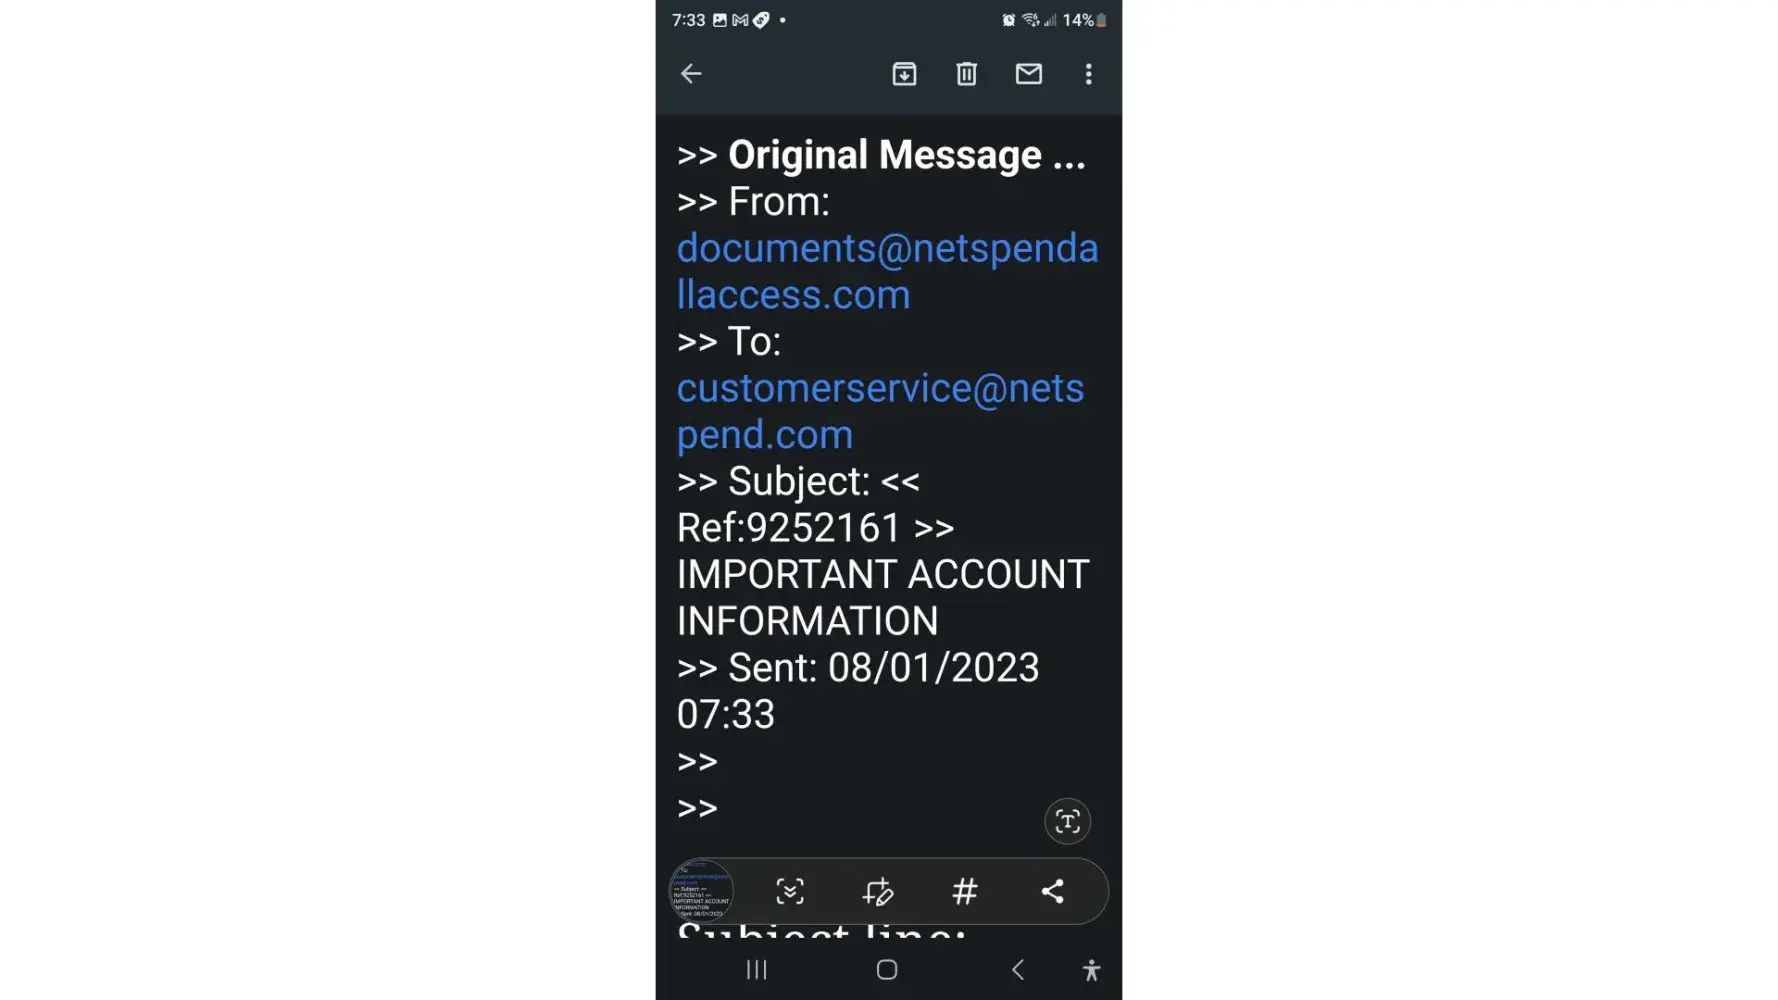Open recent apps navigation button
The width and height of the screenshot is (1778, 1000).
pos(756,969)
